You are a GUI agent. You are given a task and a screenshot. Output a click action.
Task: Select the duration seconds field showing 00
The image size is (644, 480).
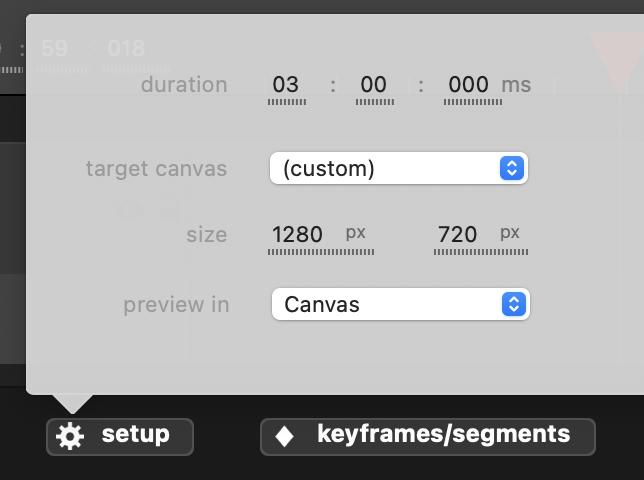pos(373,85)
